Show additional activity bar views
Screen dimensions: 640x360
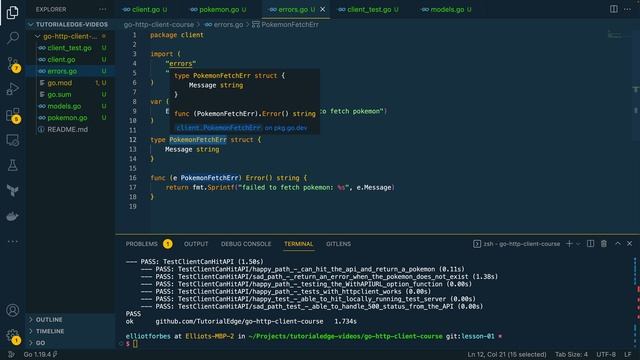(x=12, y=242)
